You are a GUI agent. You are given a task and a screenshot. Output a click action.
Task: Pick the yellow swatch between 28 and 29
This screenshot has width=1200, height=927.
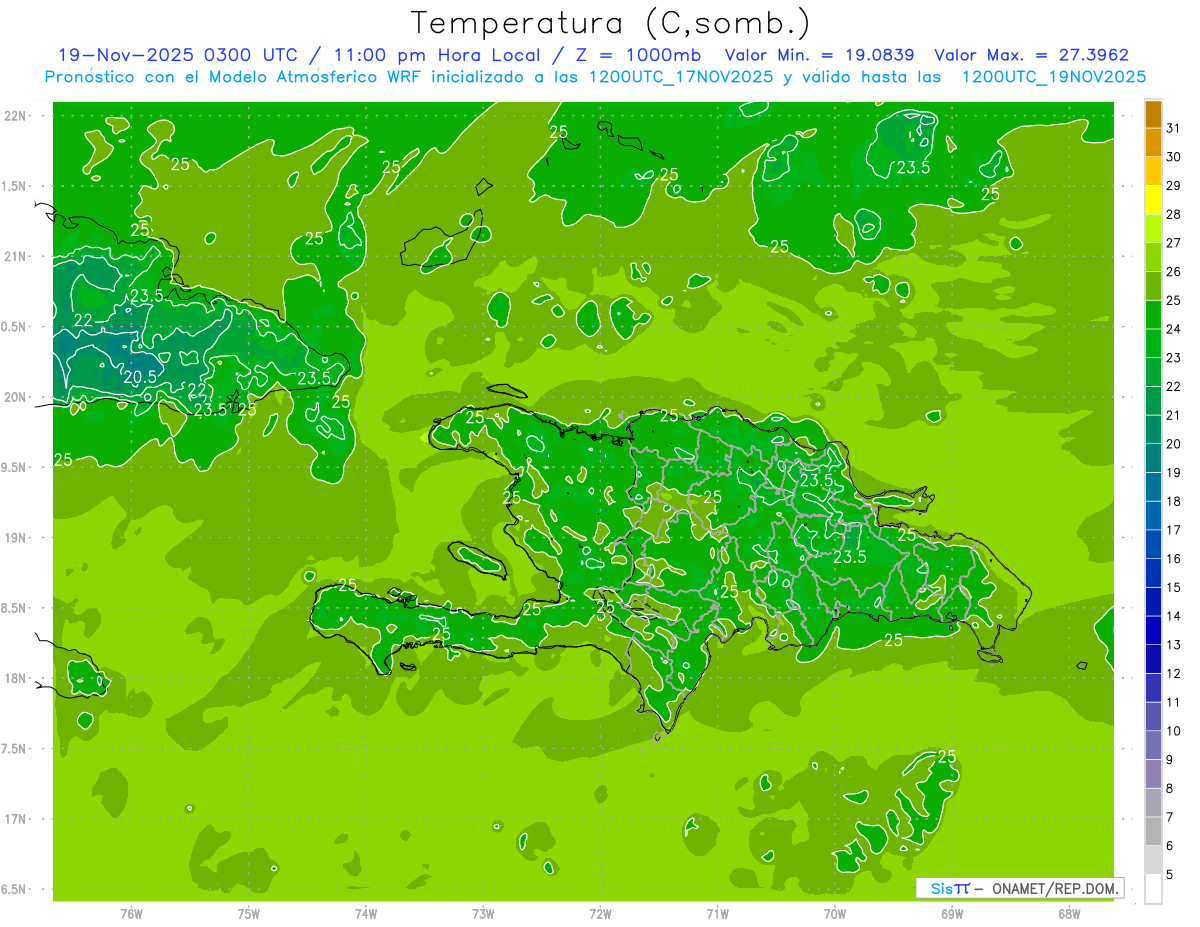pos(1153,200)
